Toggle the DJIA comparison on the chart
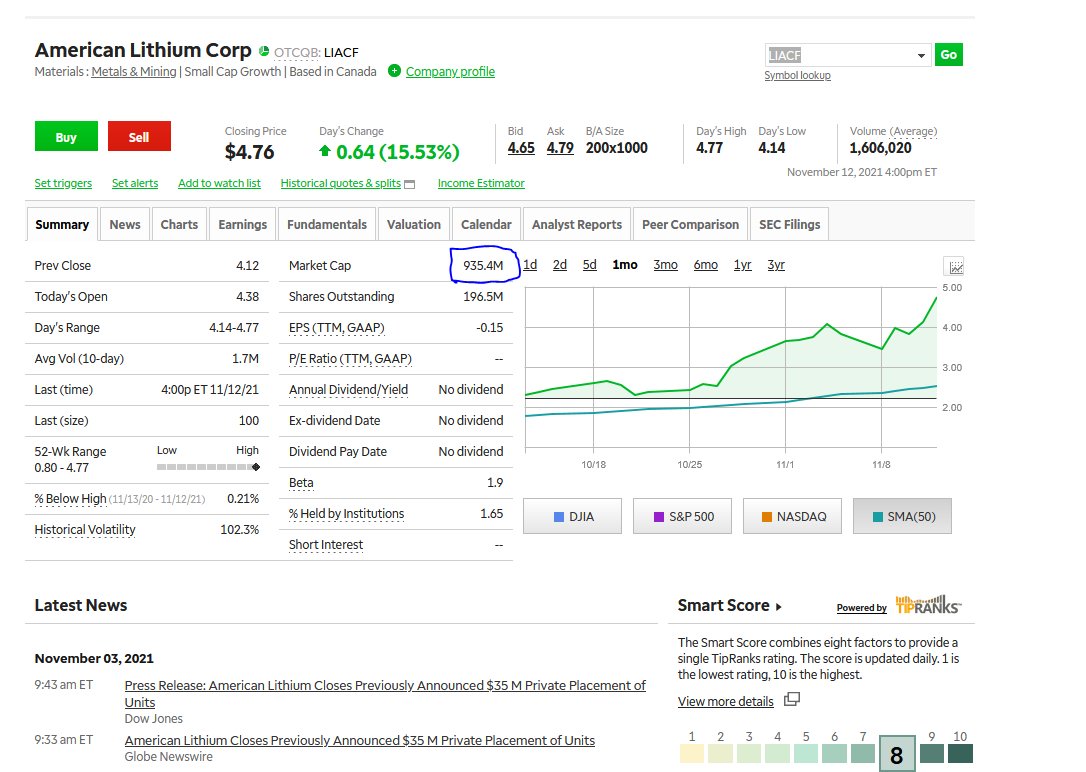Image resolution: width=1086 pixels, height=772 pixels. point(573,517)
